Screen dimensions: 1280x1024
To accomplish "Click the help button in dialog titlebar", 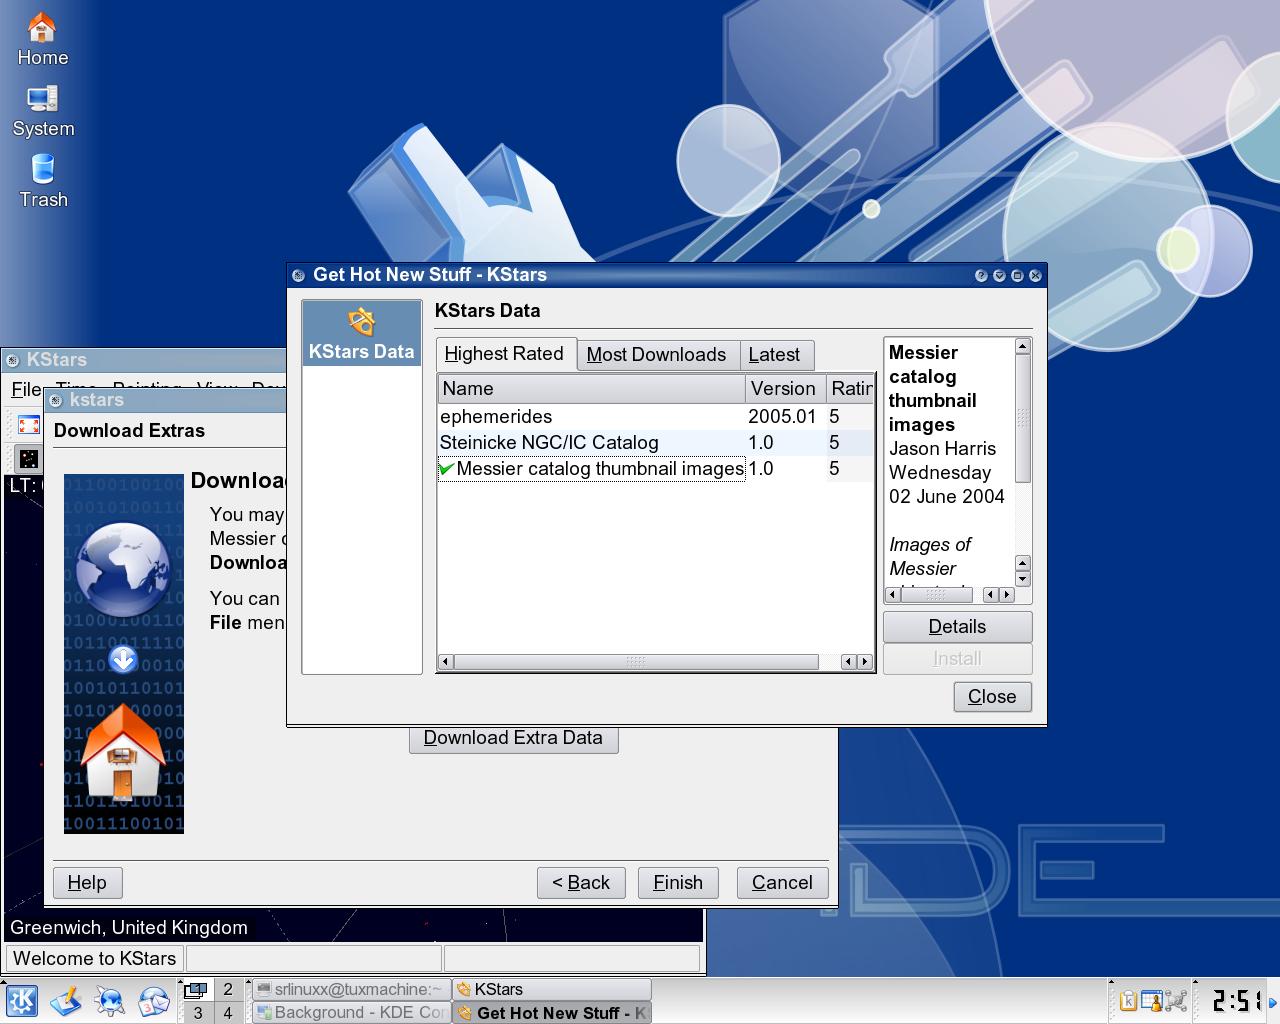I will [981, 275].
